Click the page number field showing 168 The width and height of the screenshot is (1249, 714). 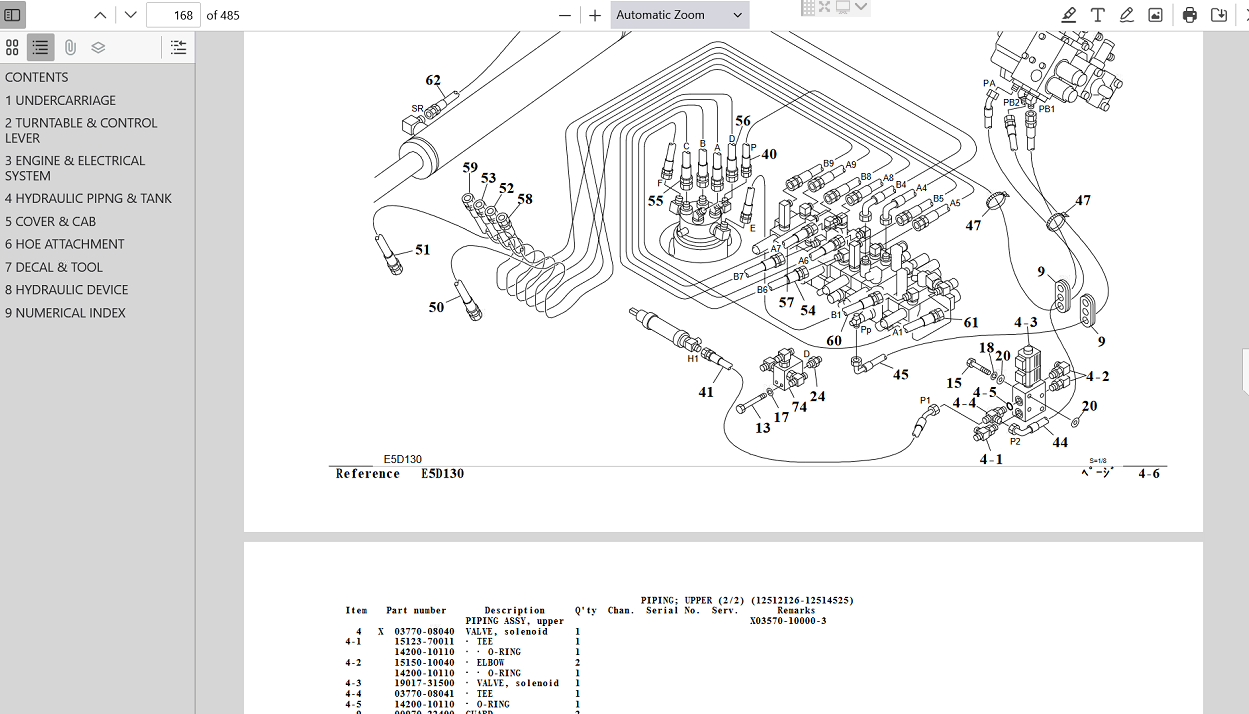tap(172, 15)
